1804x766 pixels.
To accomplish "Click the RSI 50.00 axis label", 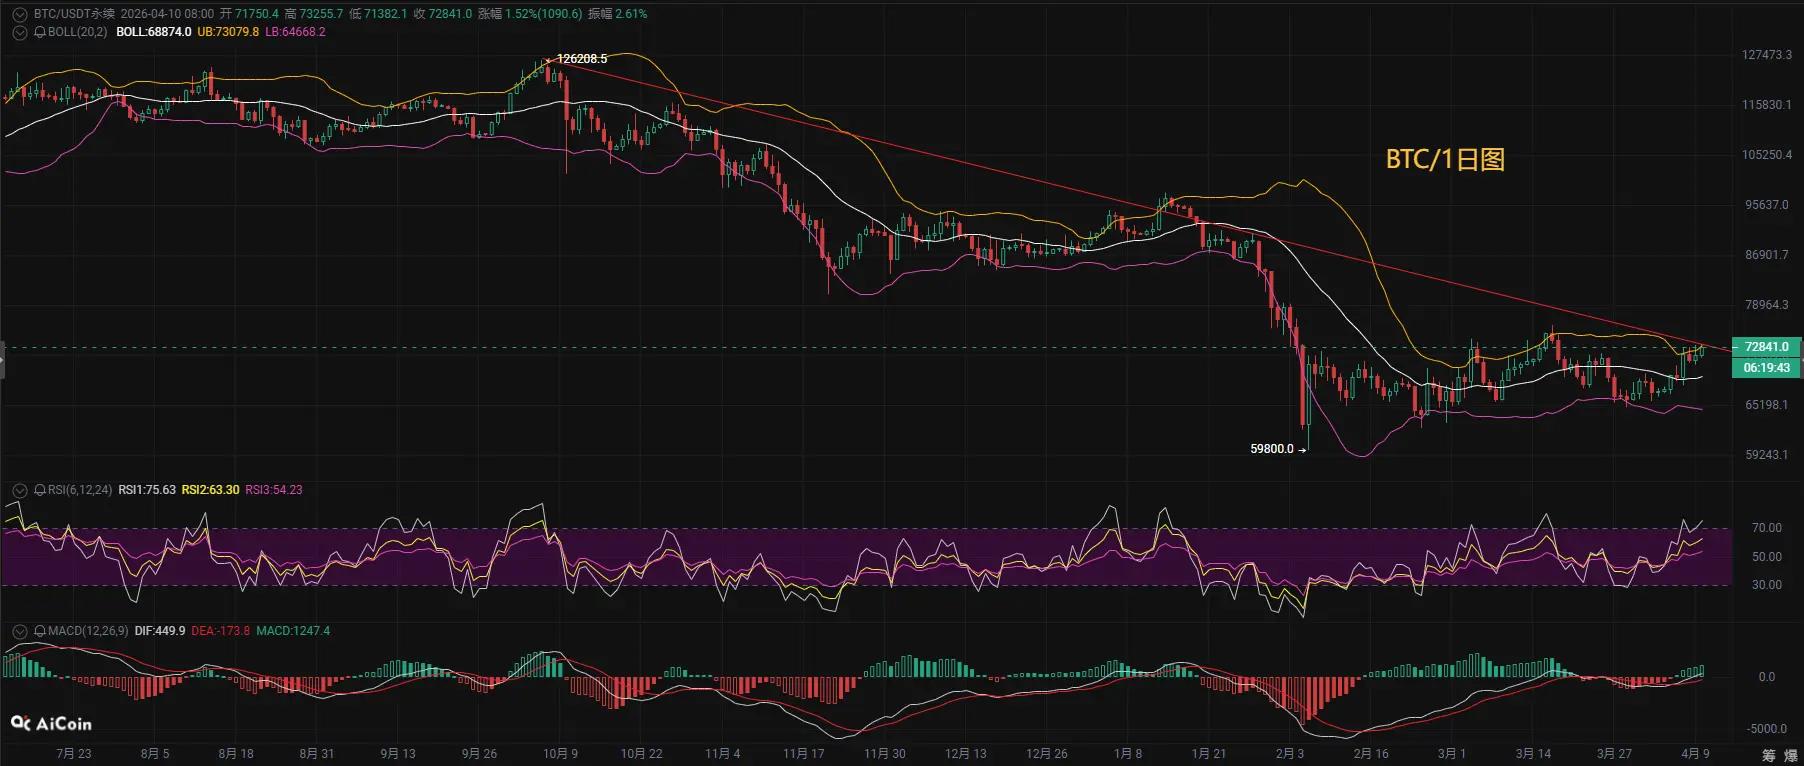I will 1767,557.
